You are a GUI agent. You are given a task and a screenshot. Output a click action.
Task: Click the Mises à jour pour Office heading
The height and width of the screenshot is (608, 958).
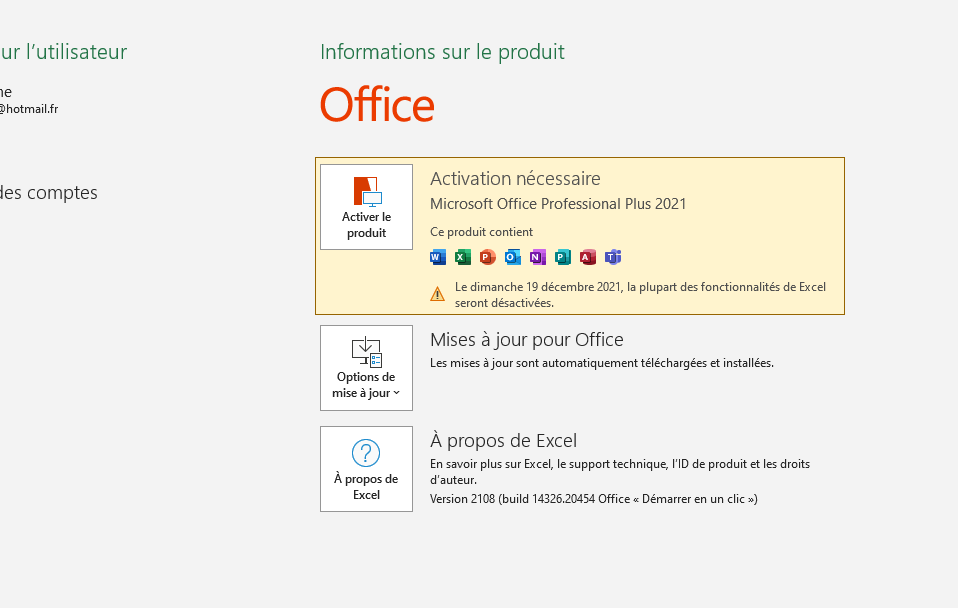click(527, 340)
